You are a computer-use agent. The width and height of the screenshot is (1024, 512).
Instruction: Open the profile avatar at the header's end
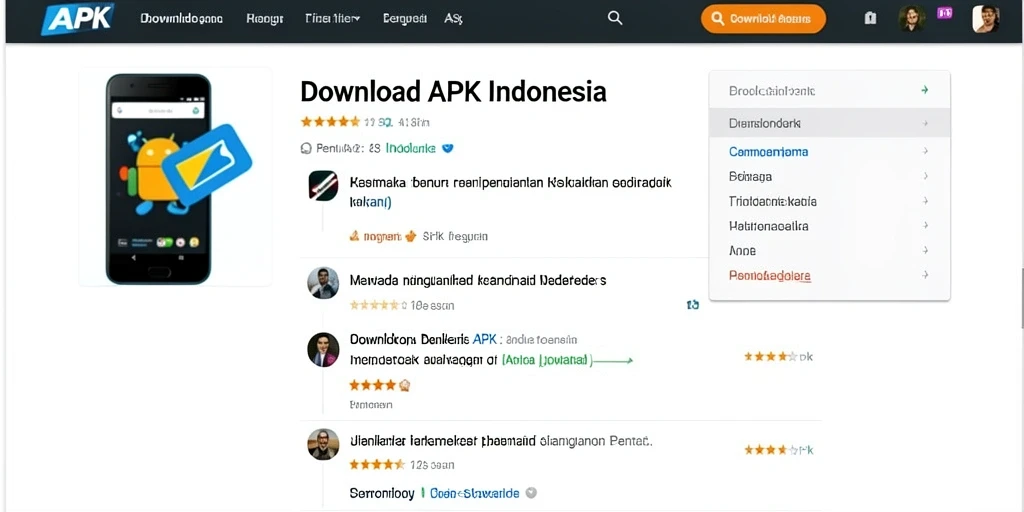(x=985, y=19)
